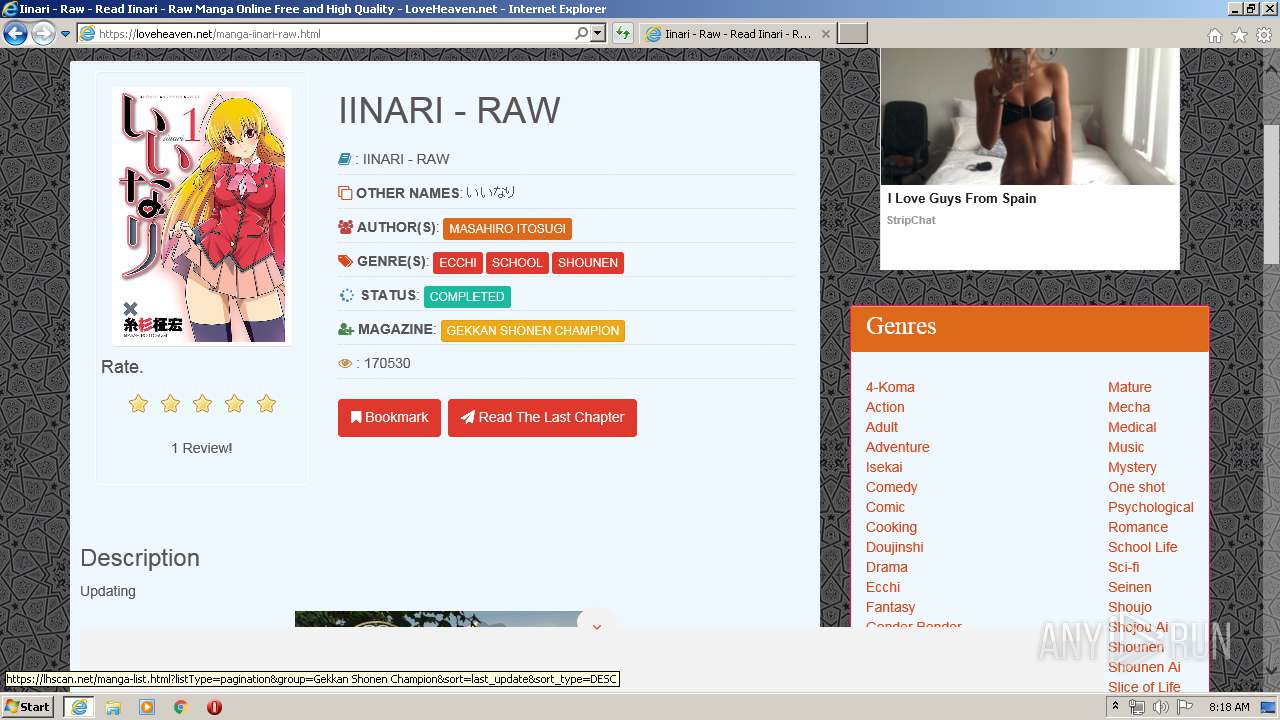This screenshot has width=1280, height=720.
Task: Open the Cooking genre link
Action: tap(891, 527)
